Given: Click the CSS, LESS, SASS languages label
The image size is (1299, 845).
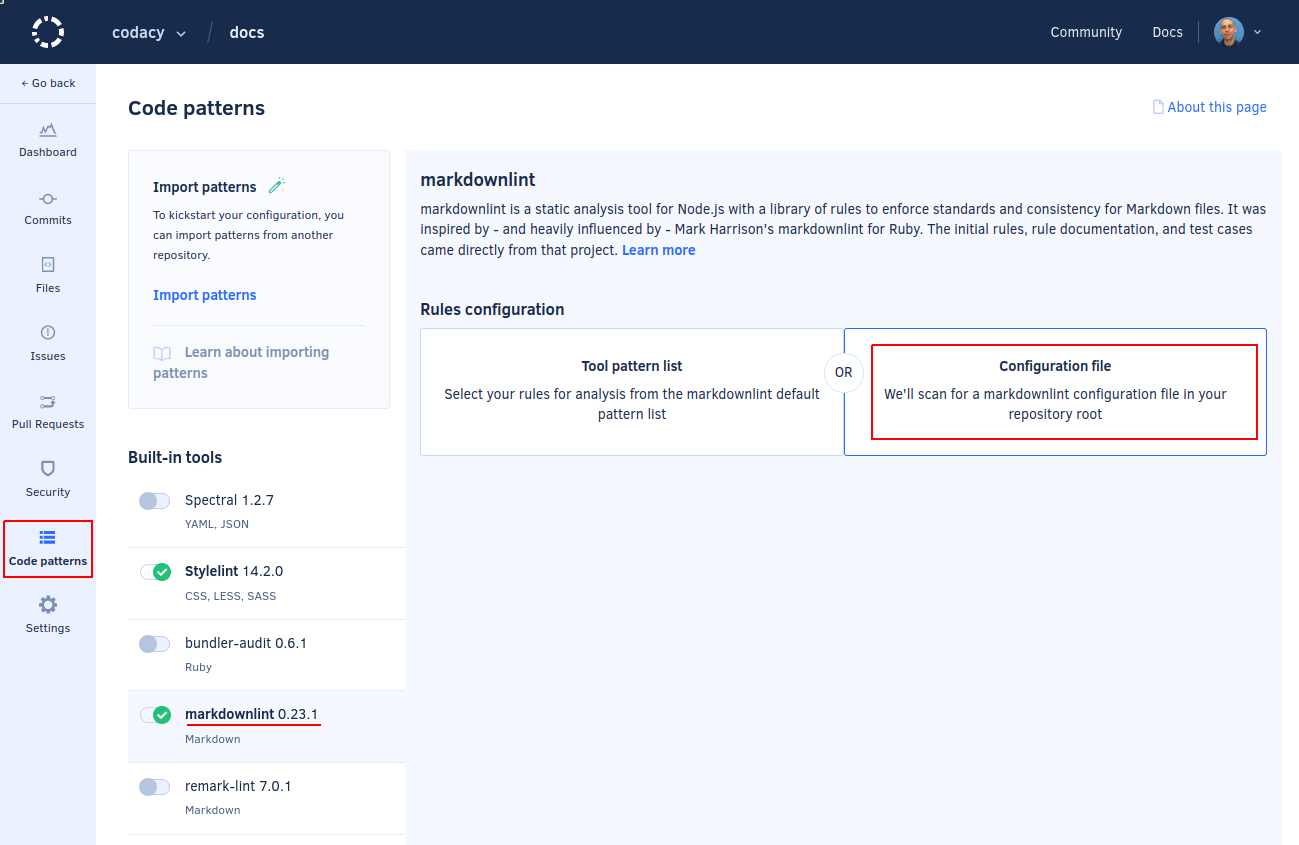Looking at the screenshot, I should tap(230, 596).
